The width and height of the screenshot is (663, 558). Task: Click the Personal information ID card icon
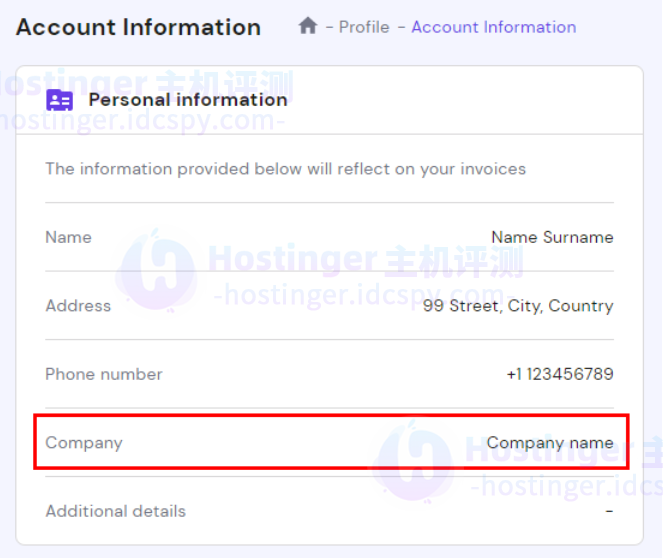pos(60,100)
